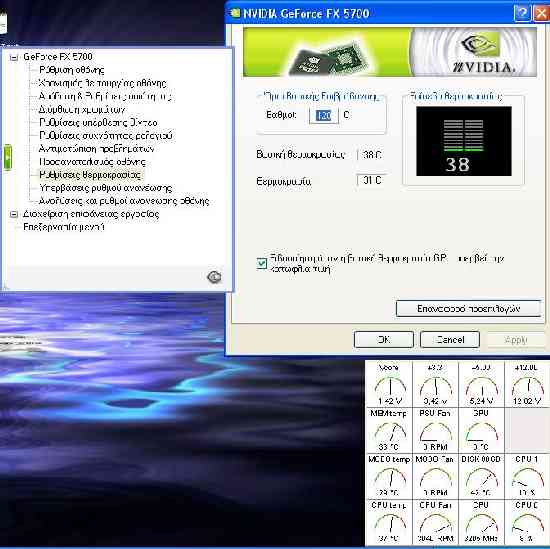550x549 pixels.
Task: Collapse the GeForce FX 5700 tree node
Action: pos(14,57)
